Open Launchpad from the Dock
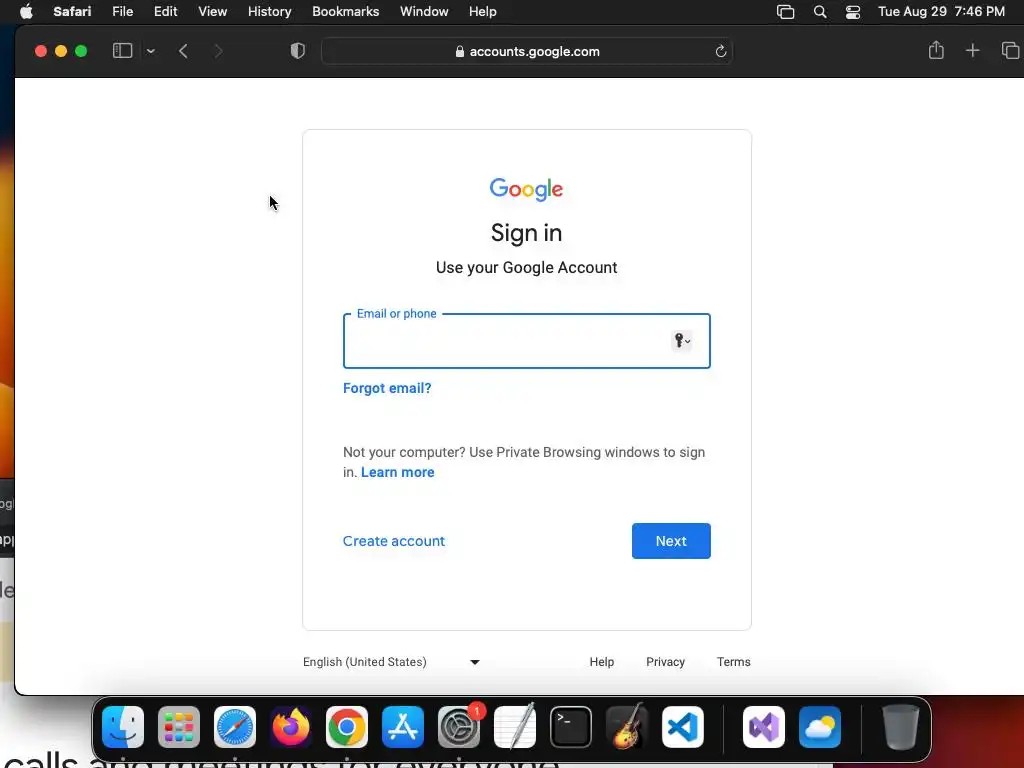 point(179,727)
